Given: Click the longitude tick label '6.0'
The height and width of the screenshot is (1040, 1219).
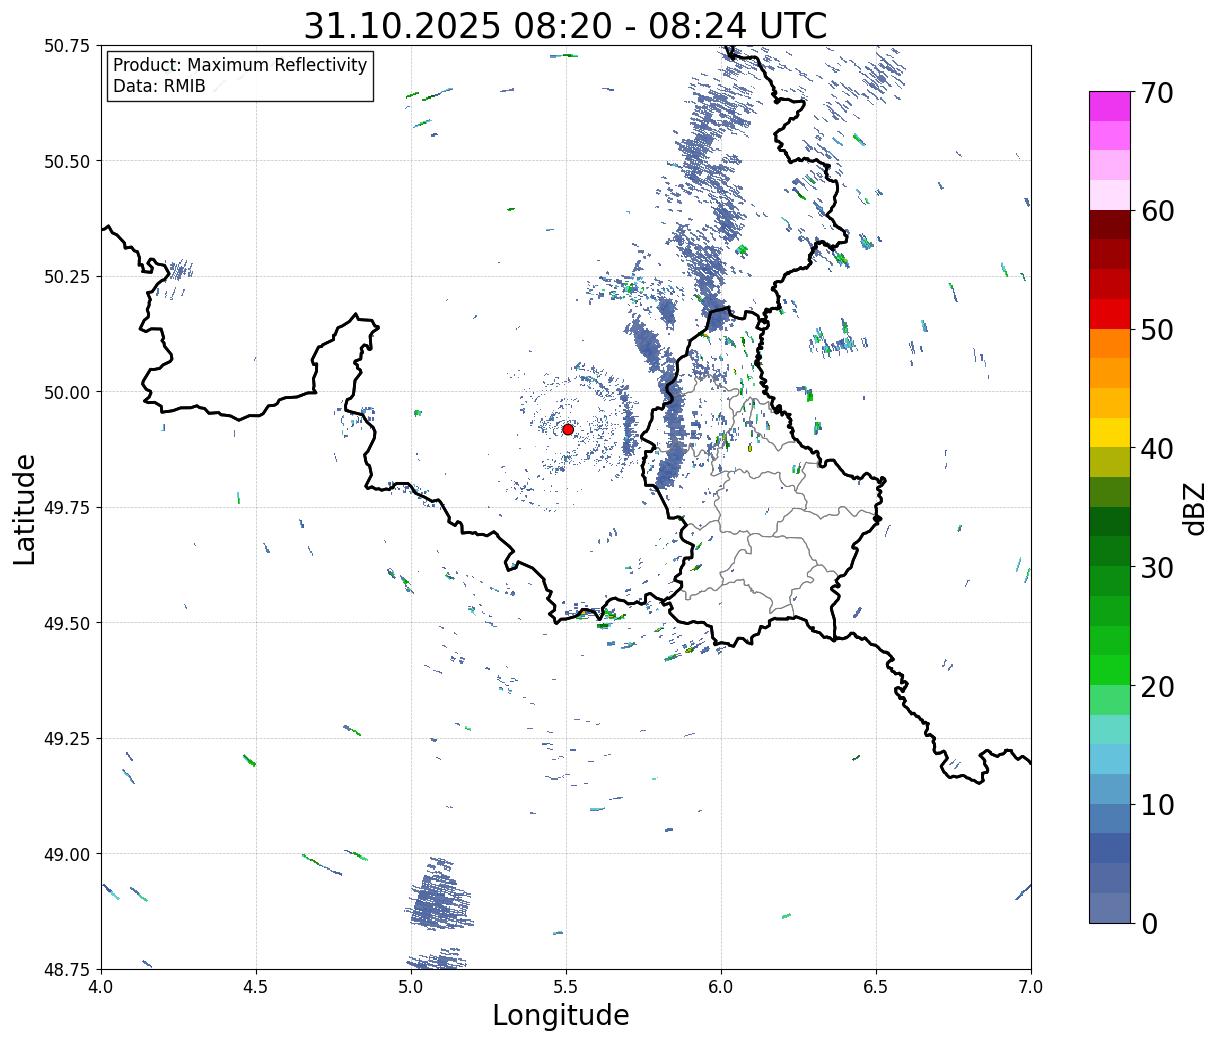Looking at the screenshot, I should pos(721,987).
